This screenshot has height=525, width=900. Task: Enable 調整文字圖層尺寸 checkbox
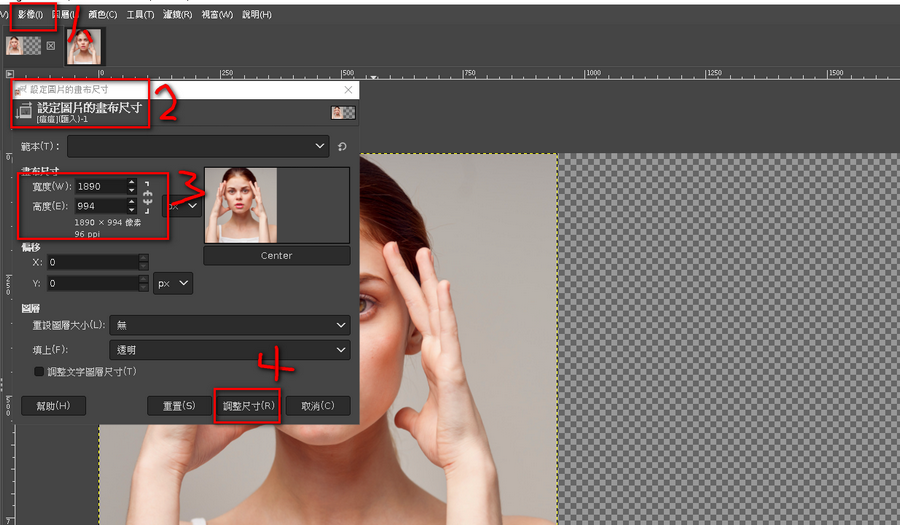click(40, 372)
